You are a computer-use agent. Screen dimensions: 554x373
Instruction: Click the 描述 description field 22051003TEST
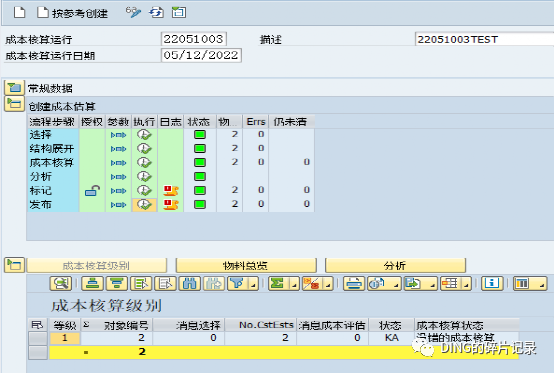484,39
